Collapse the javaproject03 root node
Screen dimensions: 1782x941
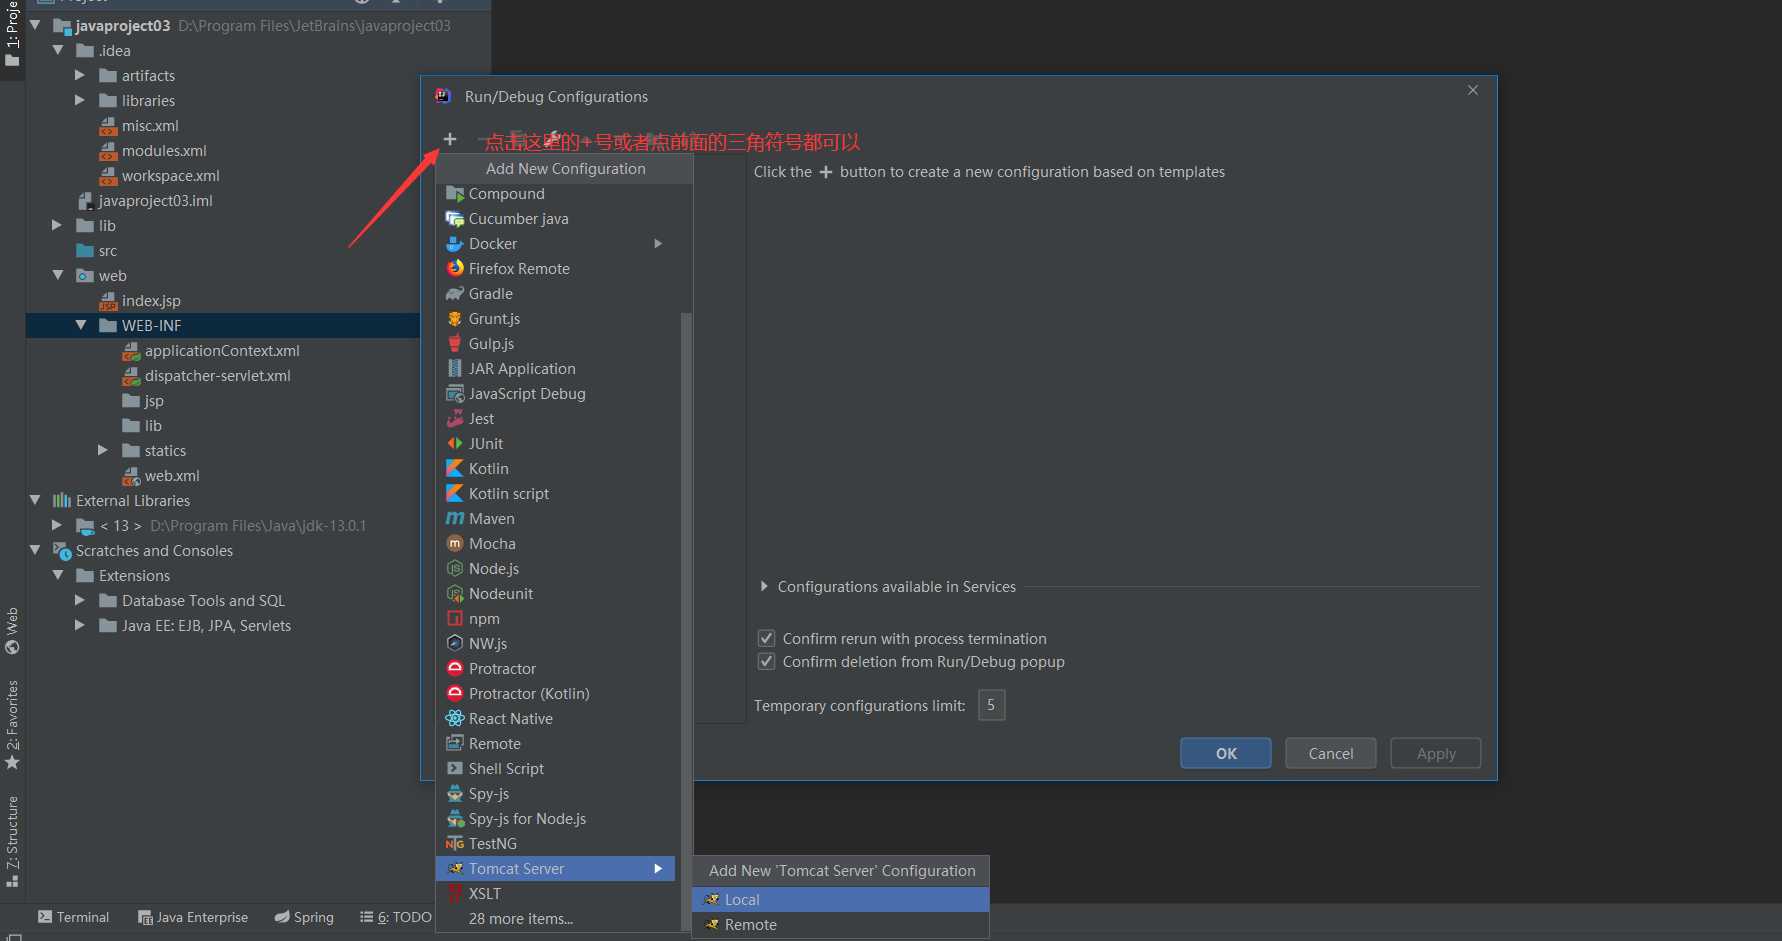pyautogui.click(x=35, y=25)
